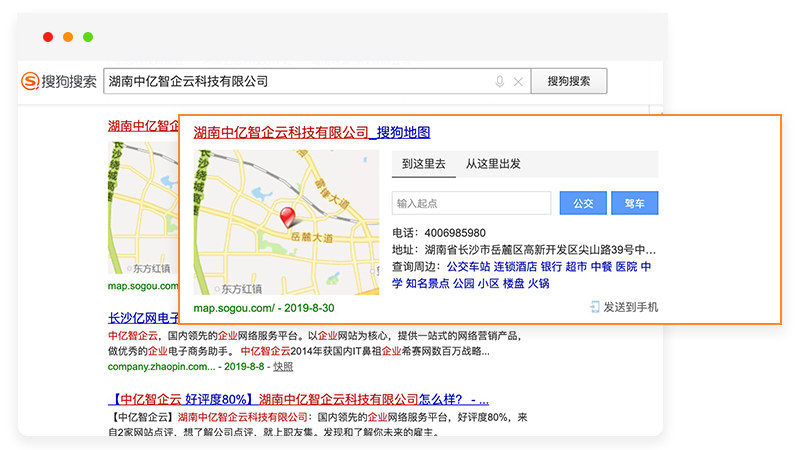Open nearby 超市 link
The width and height of the screenshot is (800, 450).
[x=576, y=267]
